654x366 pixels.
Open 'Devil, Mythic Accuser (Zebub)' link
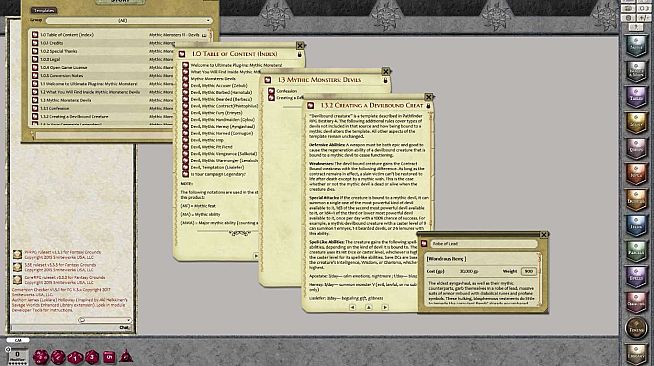point(219,85)
